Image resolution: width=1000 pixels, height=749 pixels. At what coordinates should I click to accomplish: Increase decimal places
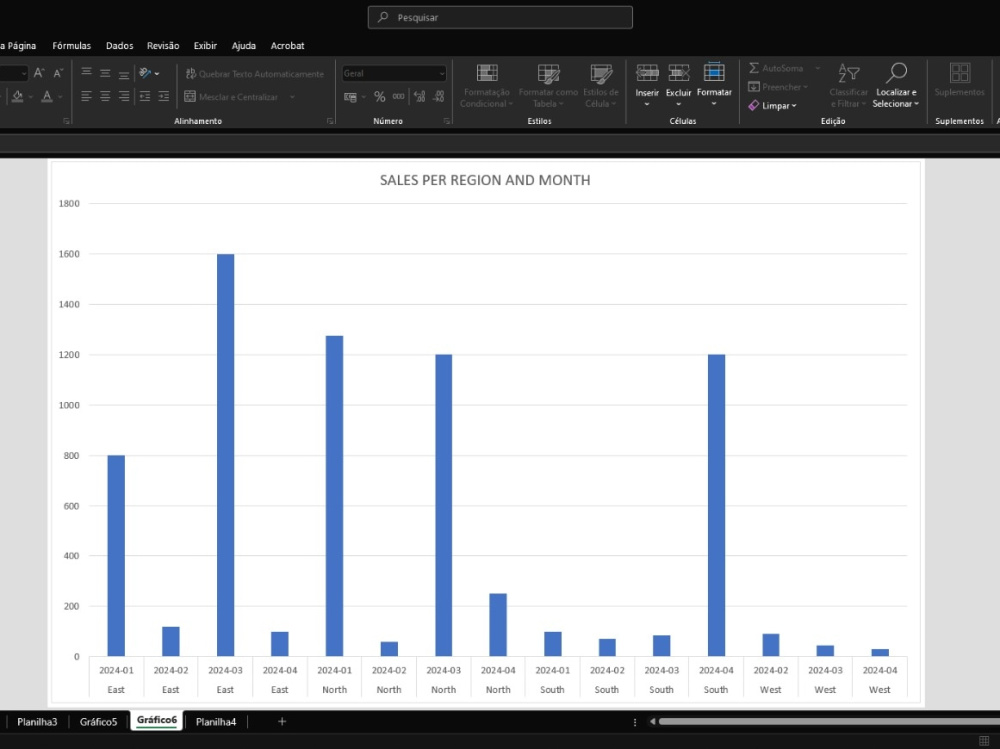tap(420, 97)
